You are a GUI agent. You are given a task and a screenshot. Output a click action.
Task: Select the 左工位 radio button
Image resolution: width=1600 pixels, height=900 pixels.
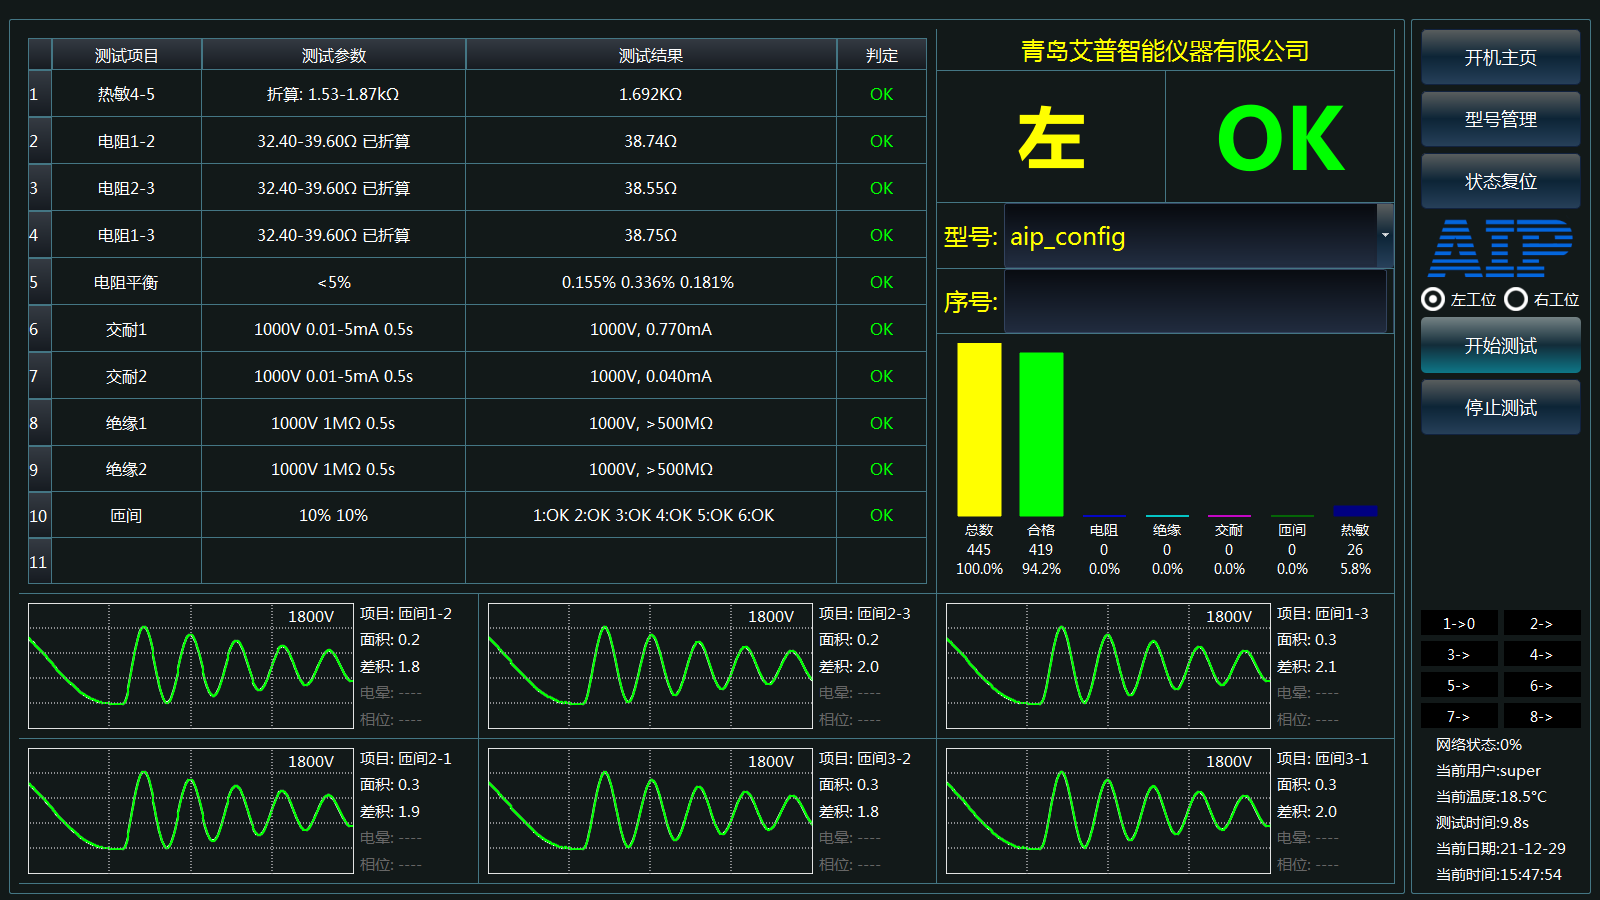pyautogui.click(x=1435, y=300)
